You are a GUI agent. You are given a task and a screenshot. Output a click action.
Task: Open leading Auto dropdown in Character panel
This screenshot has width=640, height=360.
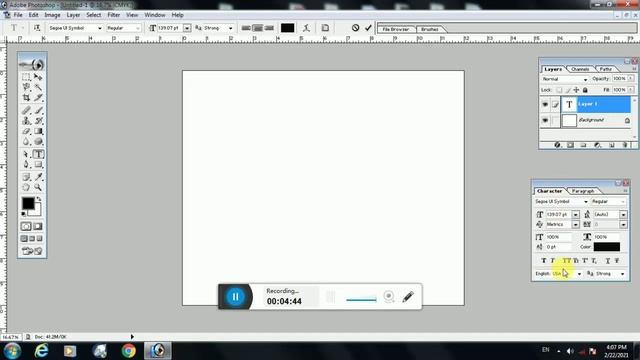click(x=623, y=214)
